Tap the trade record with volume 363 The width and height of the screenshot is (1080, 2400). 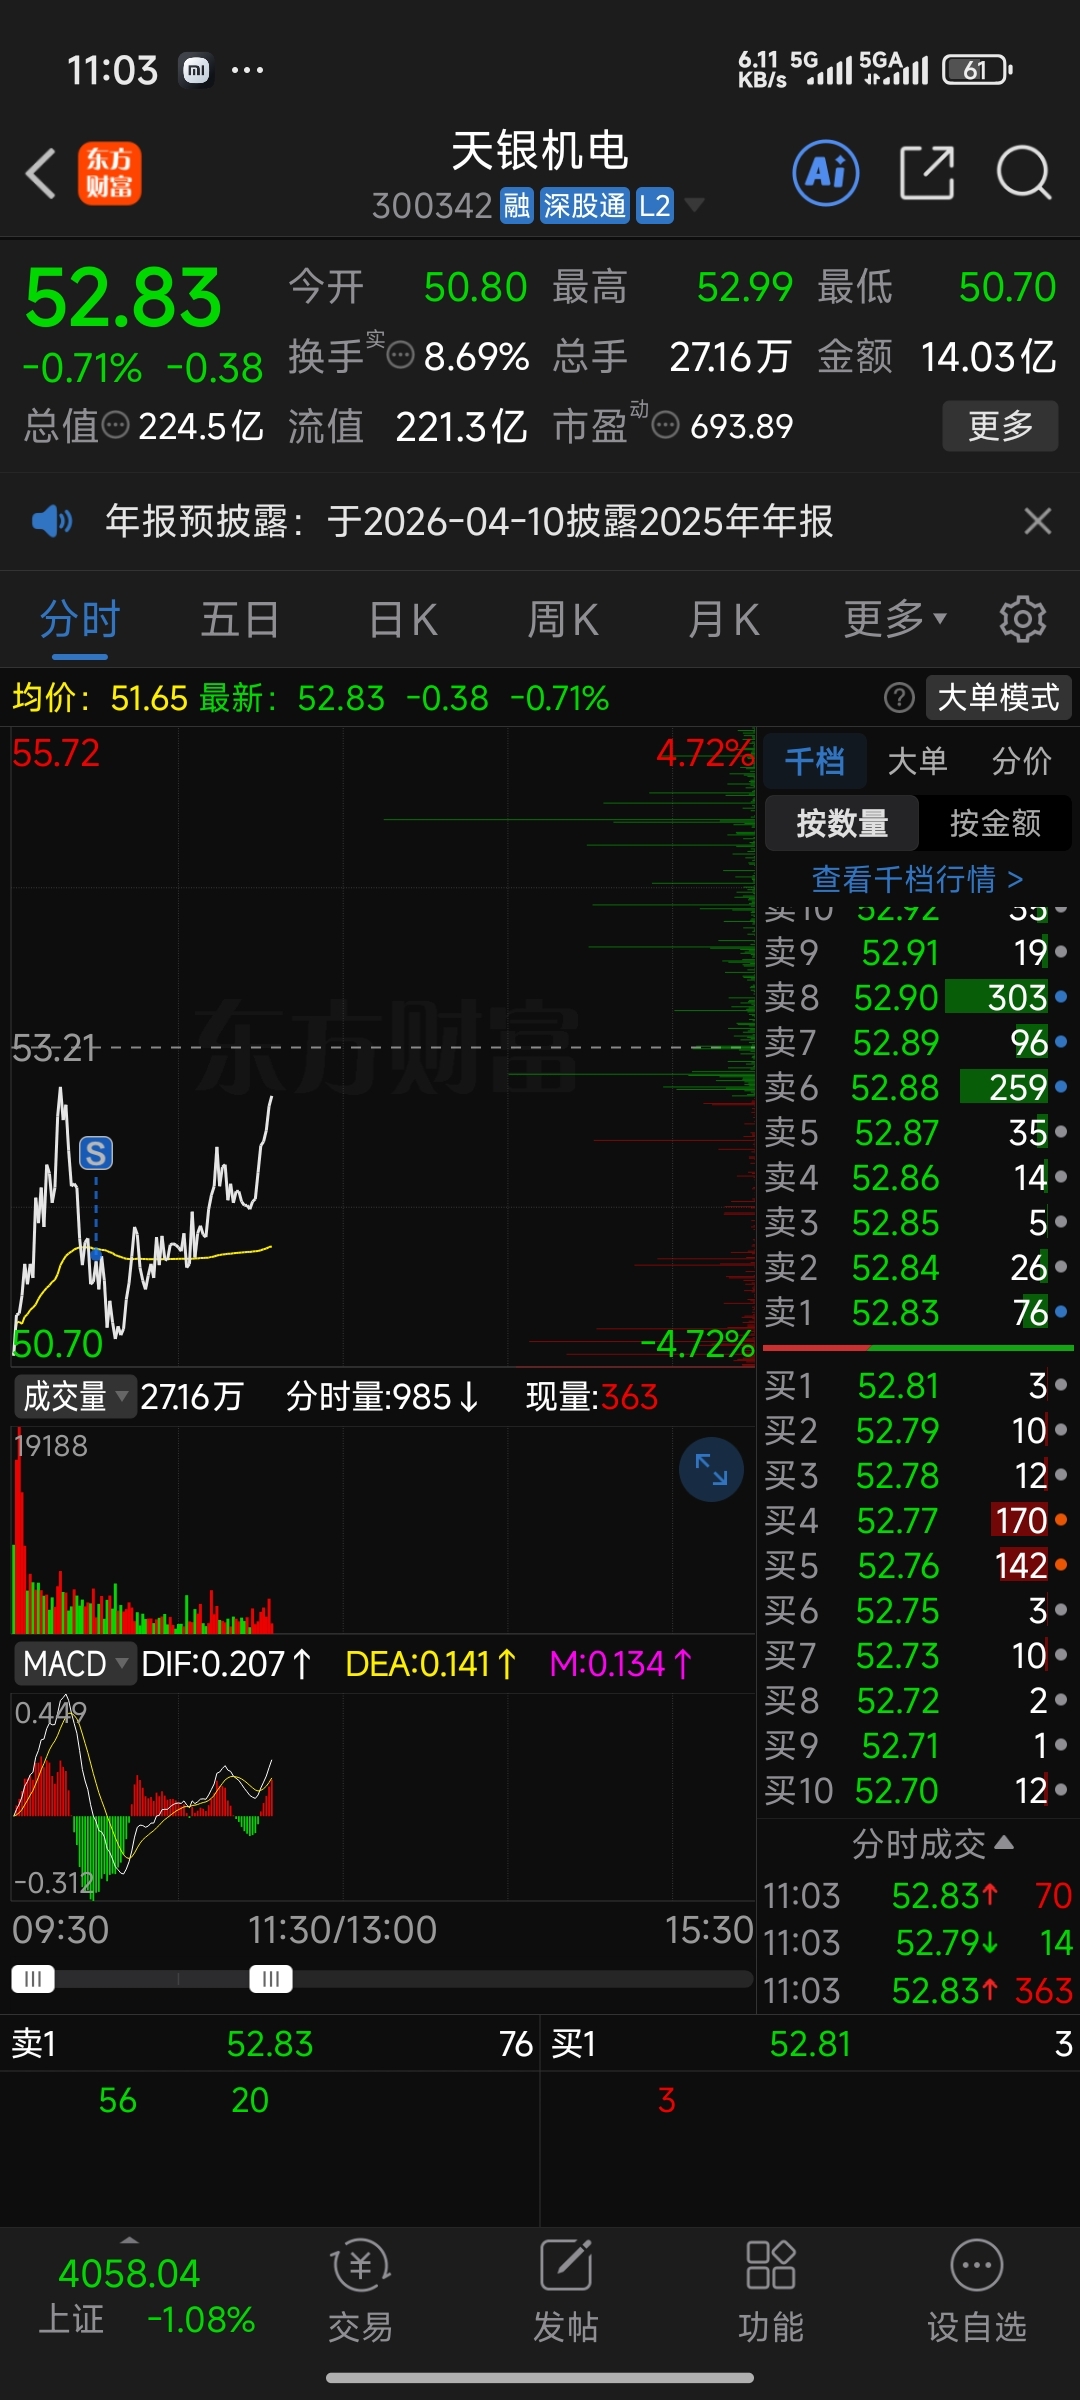coord(917,1990)
